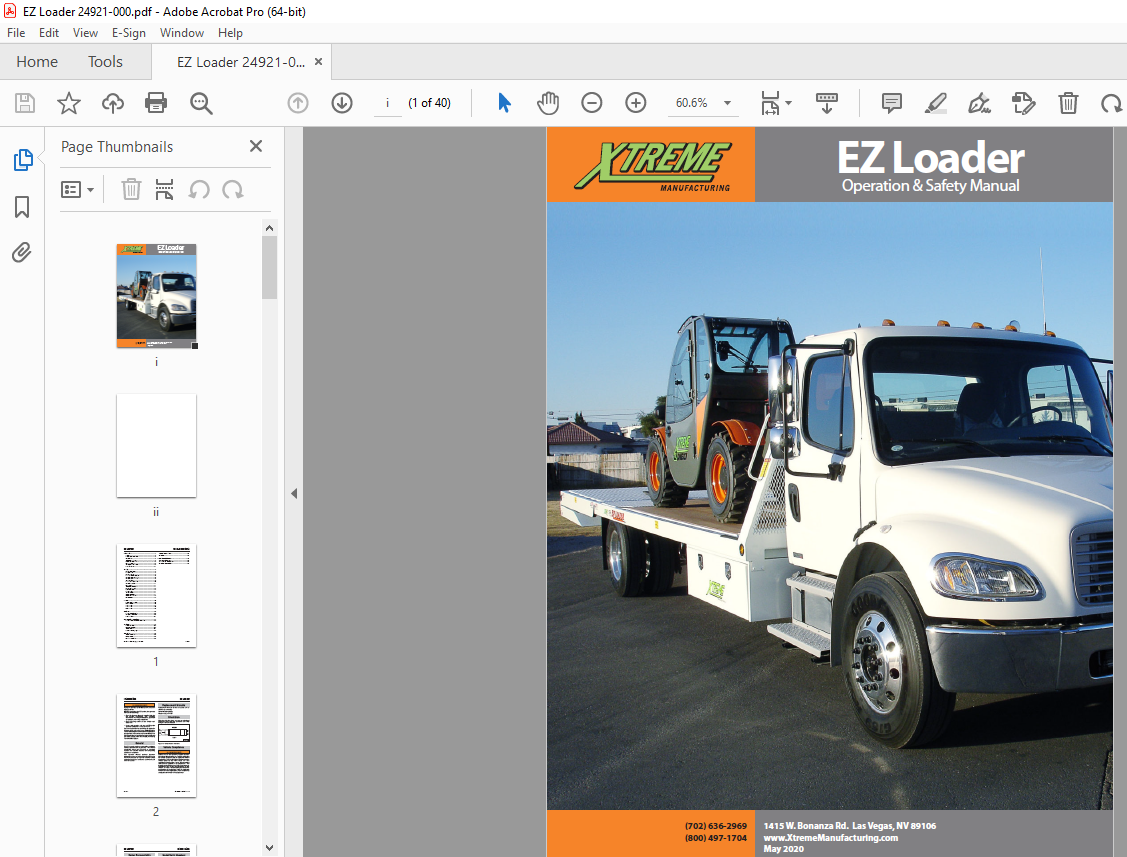Select the blank page thumbnail ii
The image size is (1127, 857).
point(157,445)
